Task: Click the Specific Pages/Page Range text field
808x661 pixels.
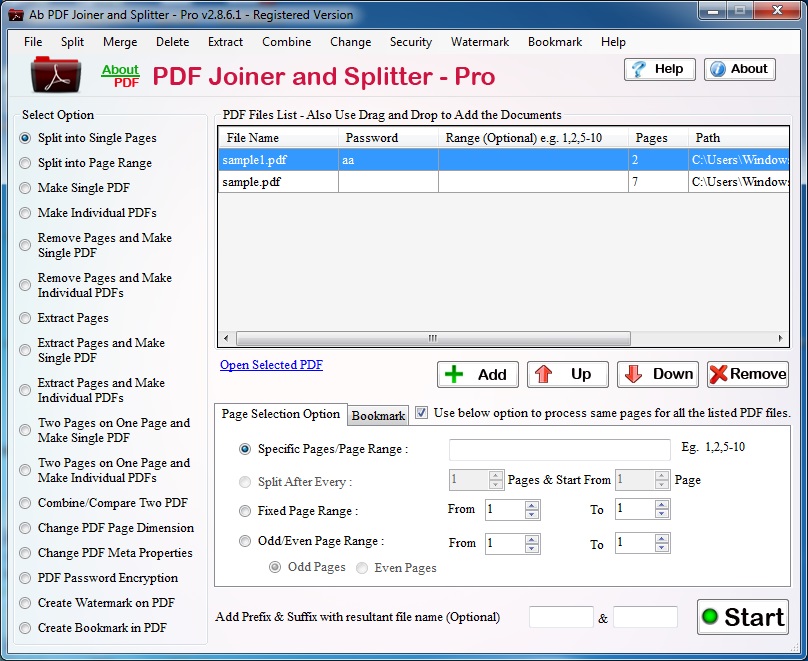Action: click(x=559, y=450)
